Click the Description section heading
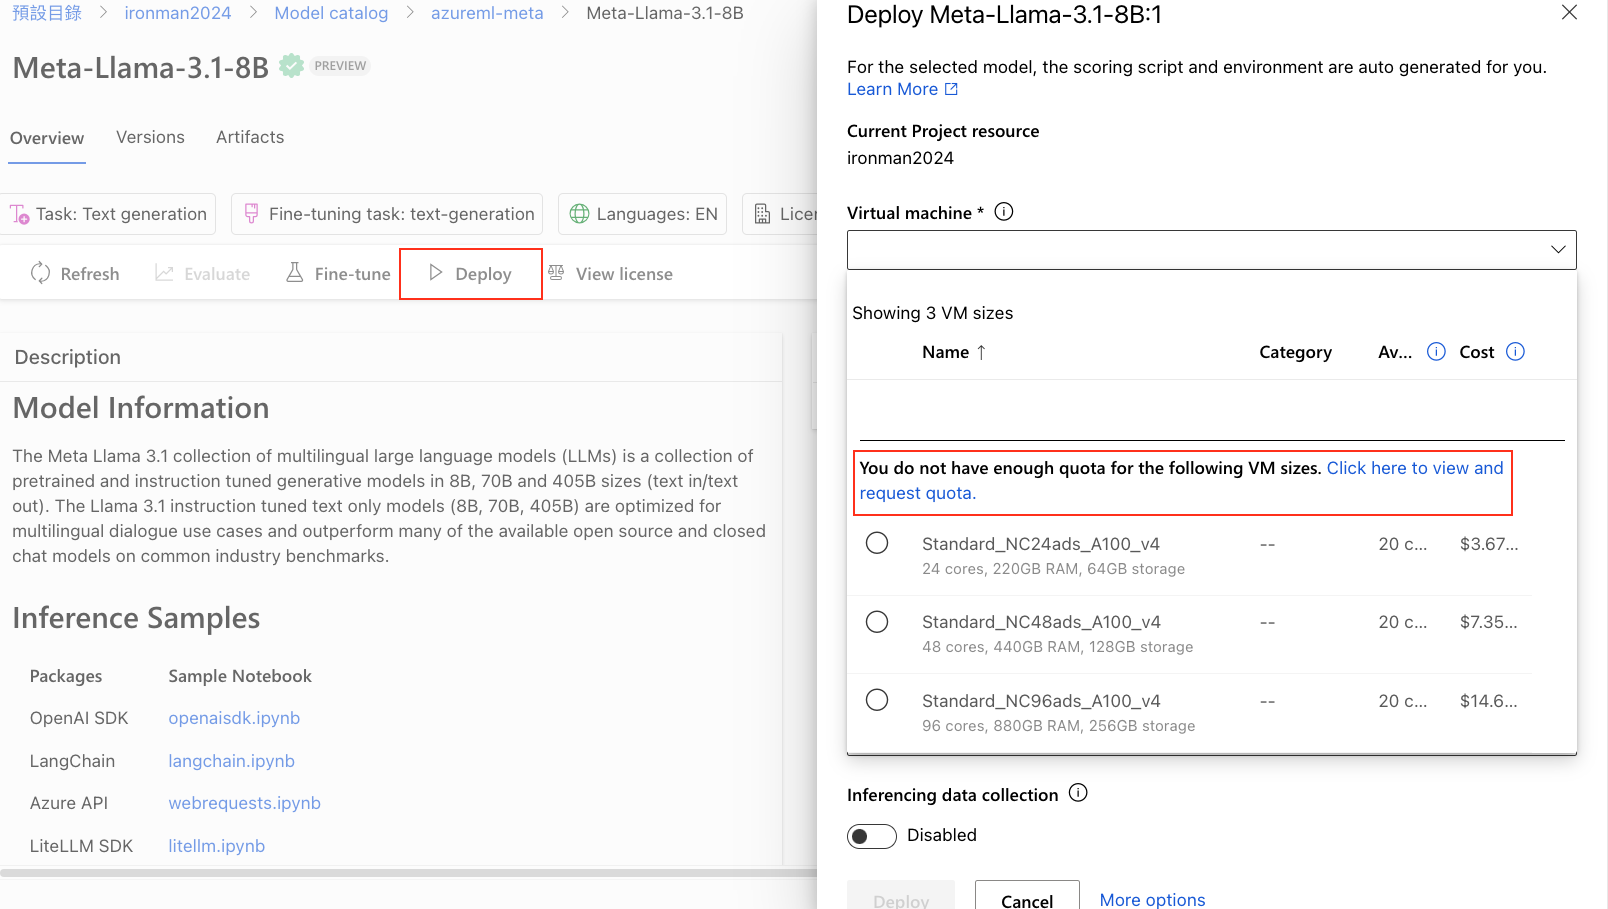This screenshot has width=1608, height=909. [x=68, y=357]
